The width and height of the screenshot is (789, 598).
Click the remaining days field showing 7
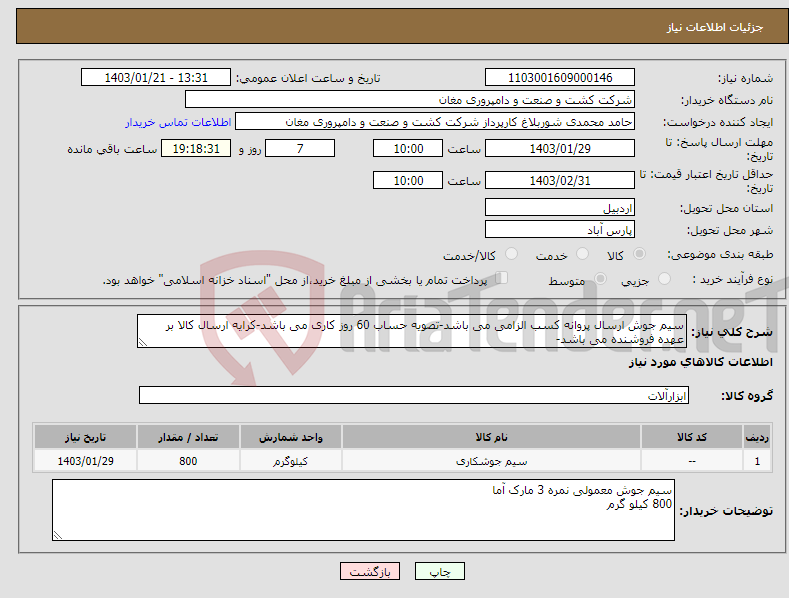click(x=300, y=148)
